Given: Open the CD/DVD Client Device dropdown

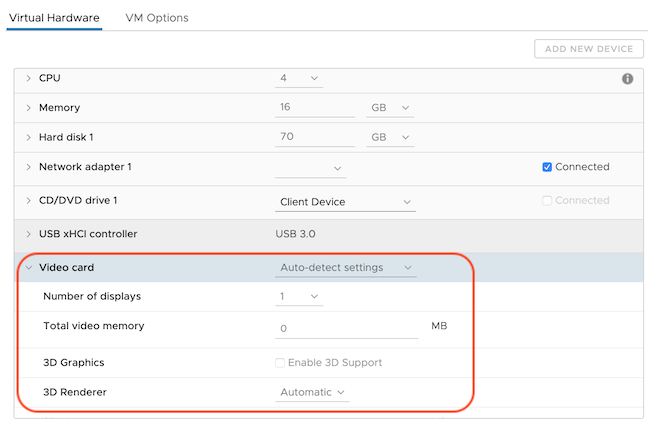Looking at the screenshot, I should (x=345, y=202).
